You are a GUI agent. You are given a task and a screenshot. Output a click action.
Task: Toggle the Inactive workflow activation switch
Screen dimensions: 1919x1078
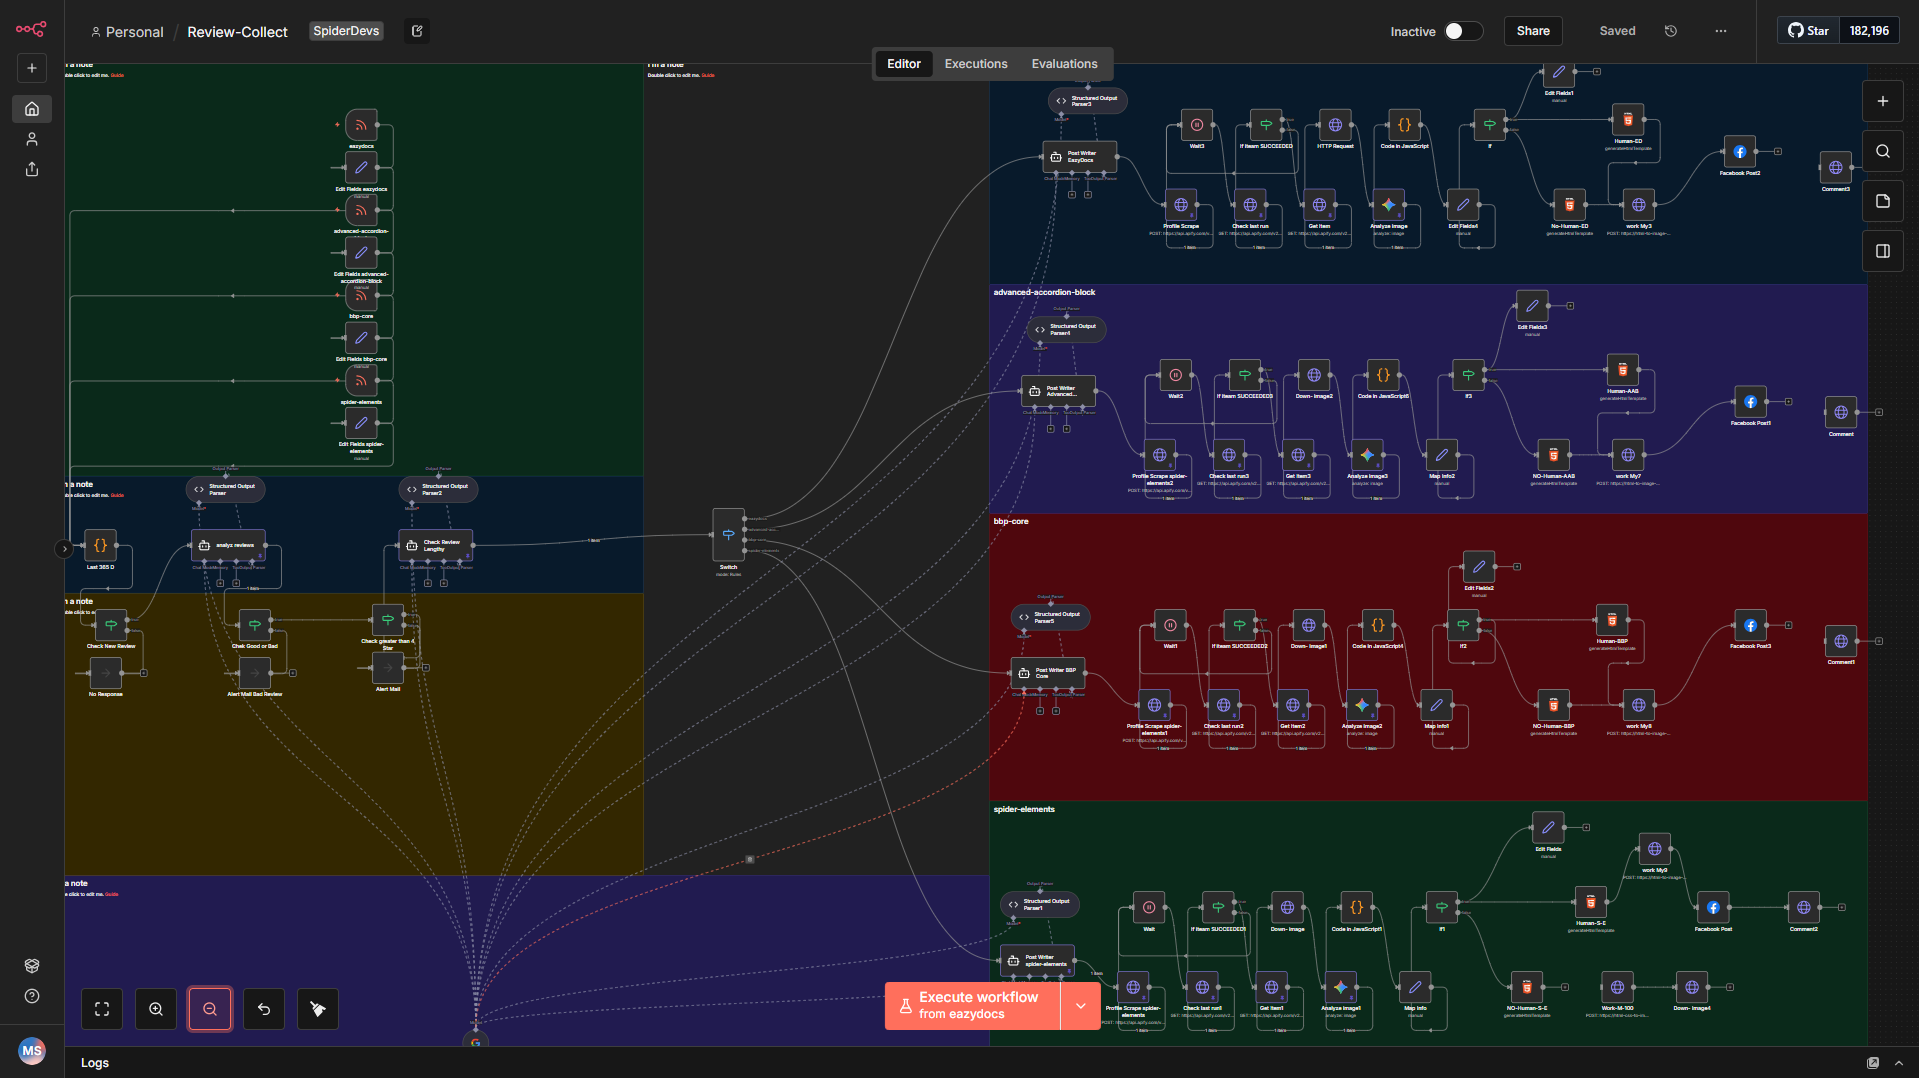(1461, 31)
